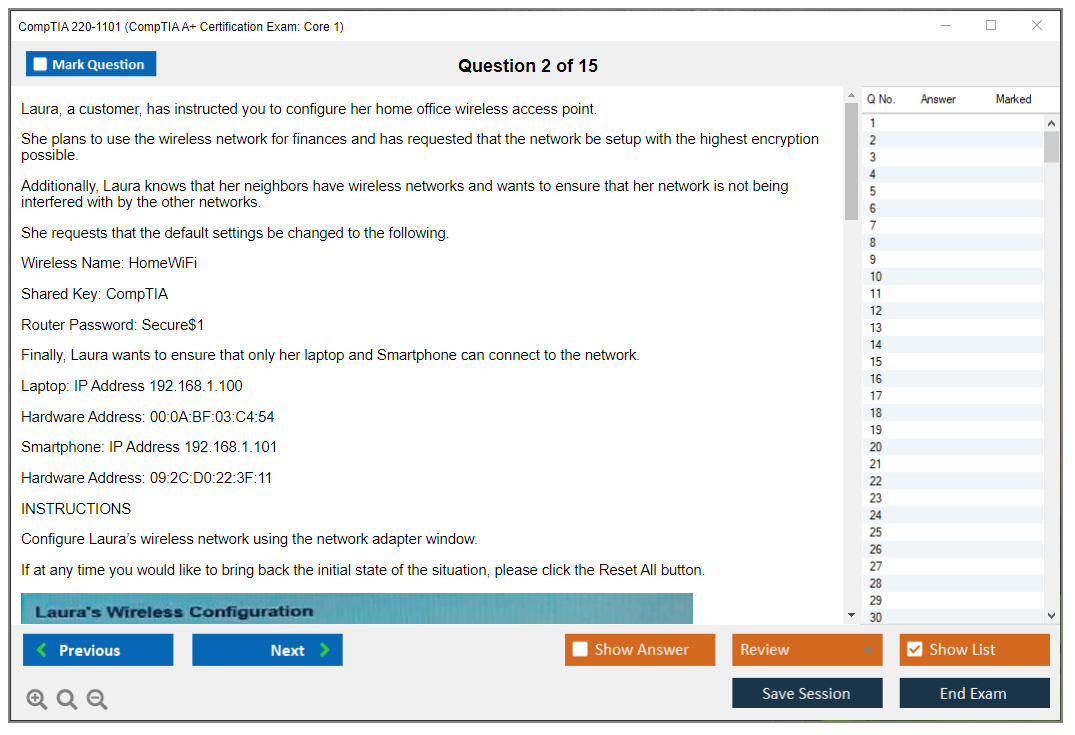Click question list scroll up arrow
Image resolution: width=1075 pixels, height=735 pixels.
point(1051,123)
